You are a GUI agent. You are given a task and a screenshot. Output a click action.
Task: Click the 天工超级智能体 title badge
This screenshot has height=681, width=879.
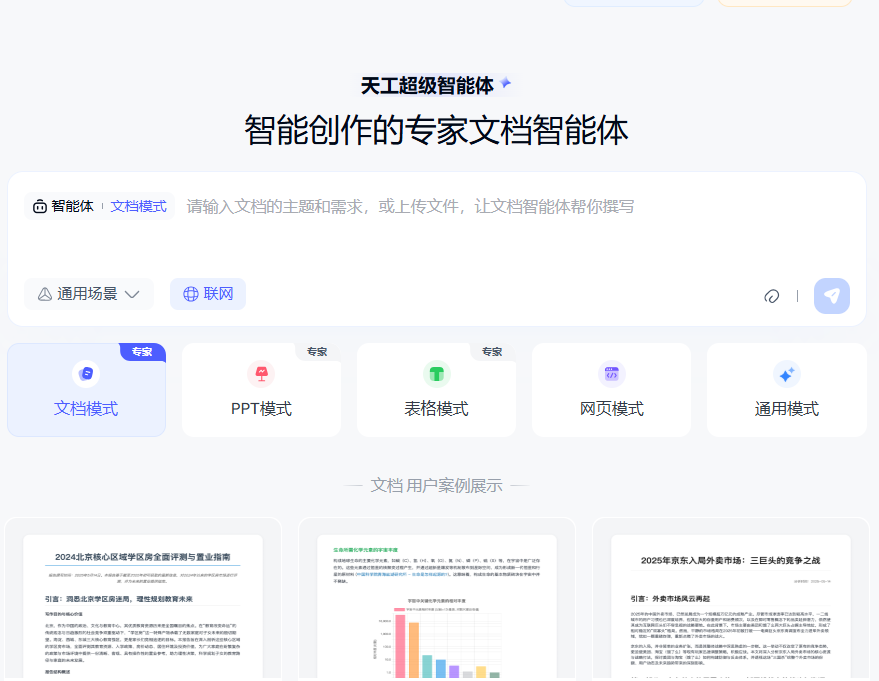436,85
